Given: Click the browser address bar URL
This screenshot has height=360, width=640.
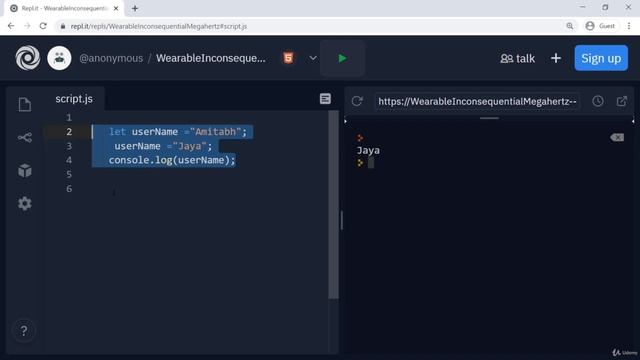Looking at the screenshot, I should (x=159, y=26).
